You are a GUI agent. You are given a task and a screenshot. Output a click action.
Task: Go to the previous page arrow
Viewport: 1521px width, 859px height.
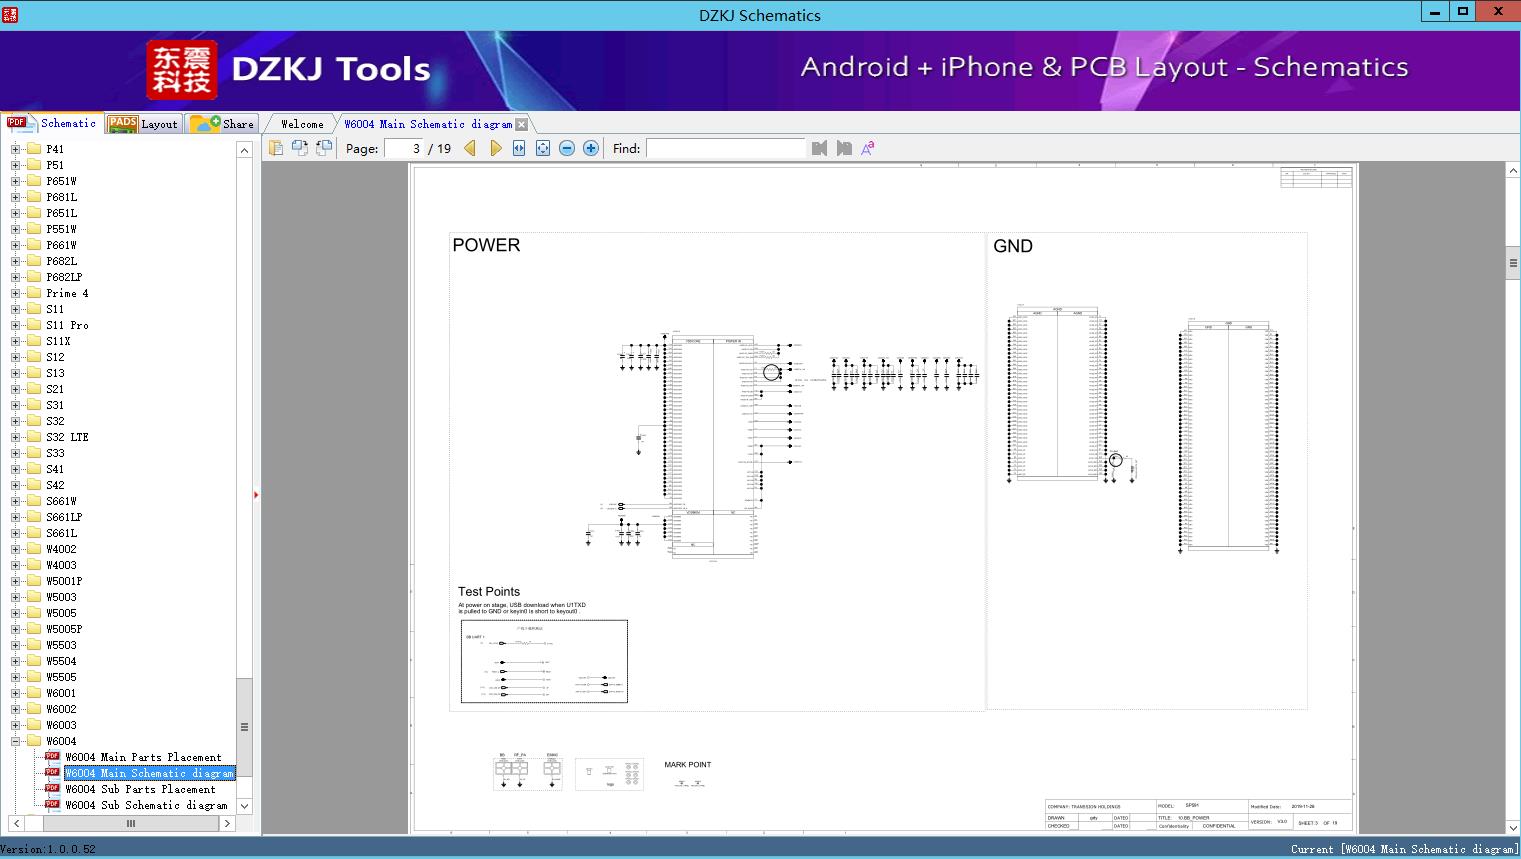[x=471, y=148]
